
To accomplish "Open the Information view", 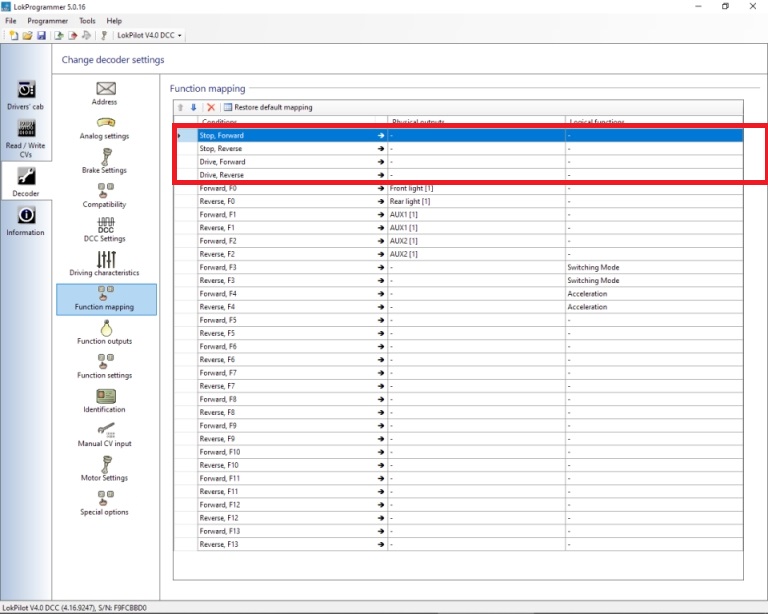I will [25, 221].
